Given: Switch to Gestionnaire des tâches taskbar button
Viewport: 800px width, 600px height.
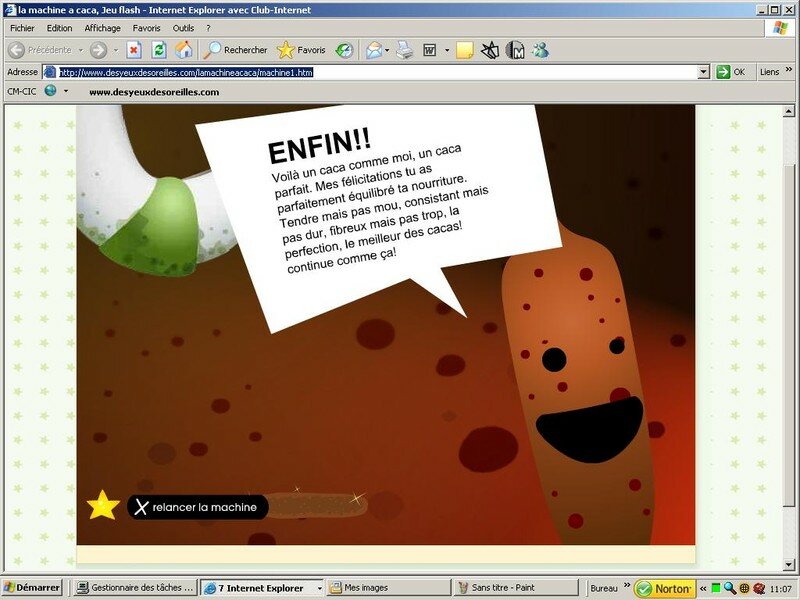Looking at the screenshot, I should point(135,588).
